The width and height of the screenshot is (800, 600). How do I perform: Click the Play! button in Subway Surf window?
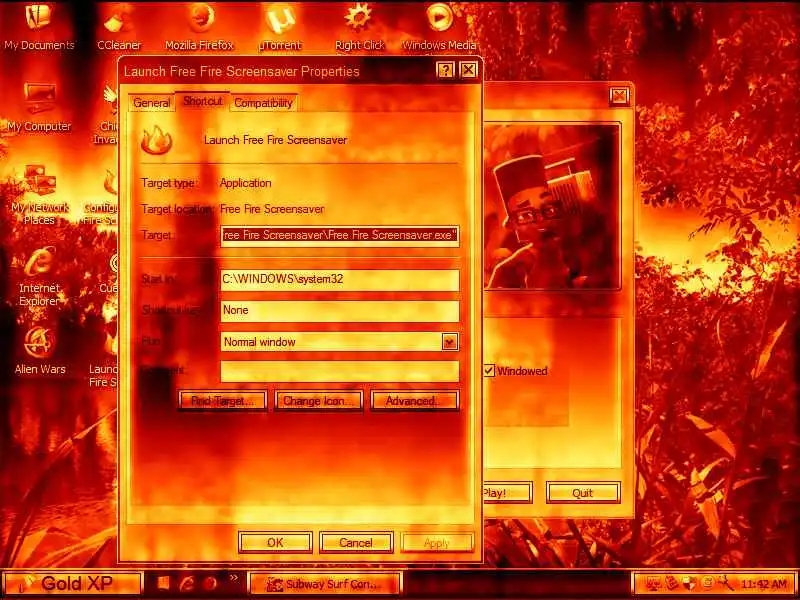(x=507, y=493)
